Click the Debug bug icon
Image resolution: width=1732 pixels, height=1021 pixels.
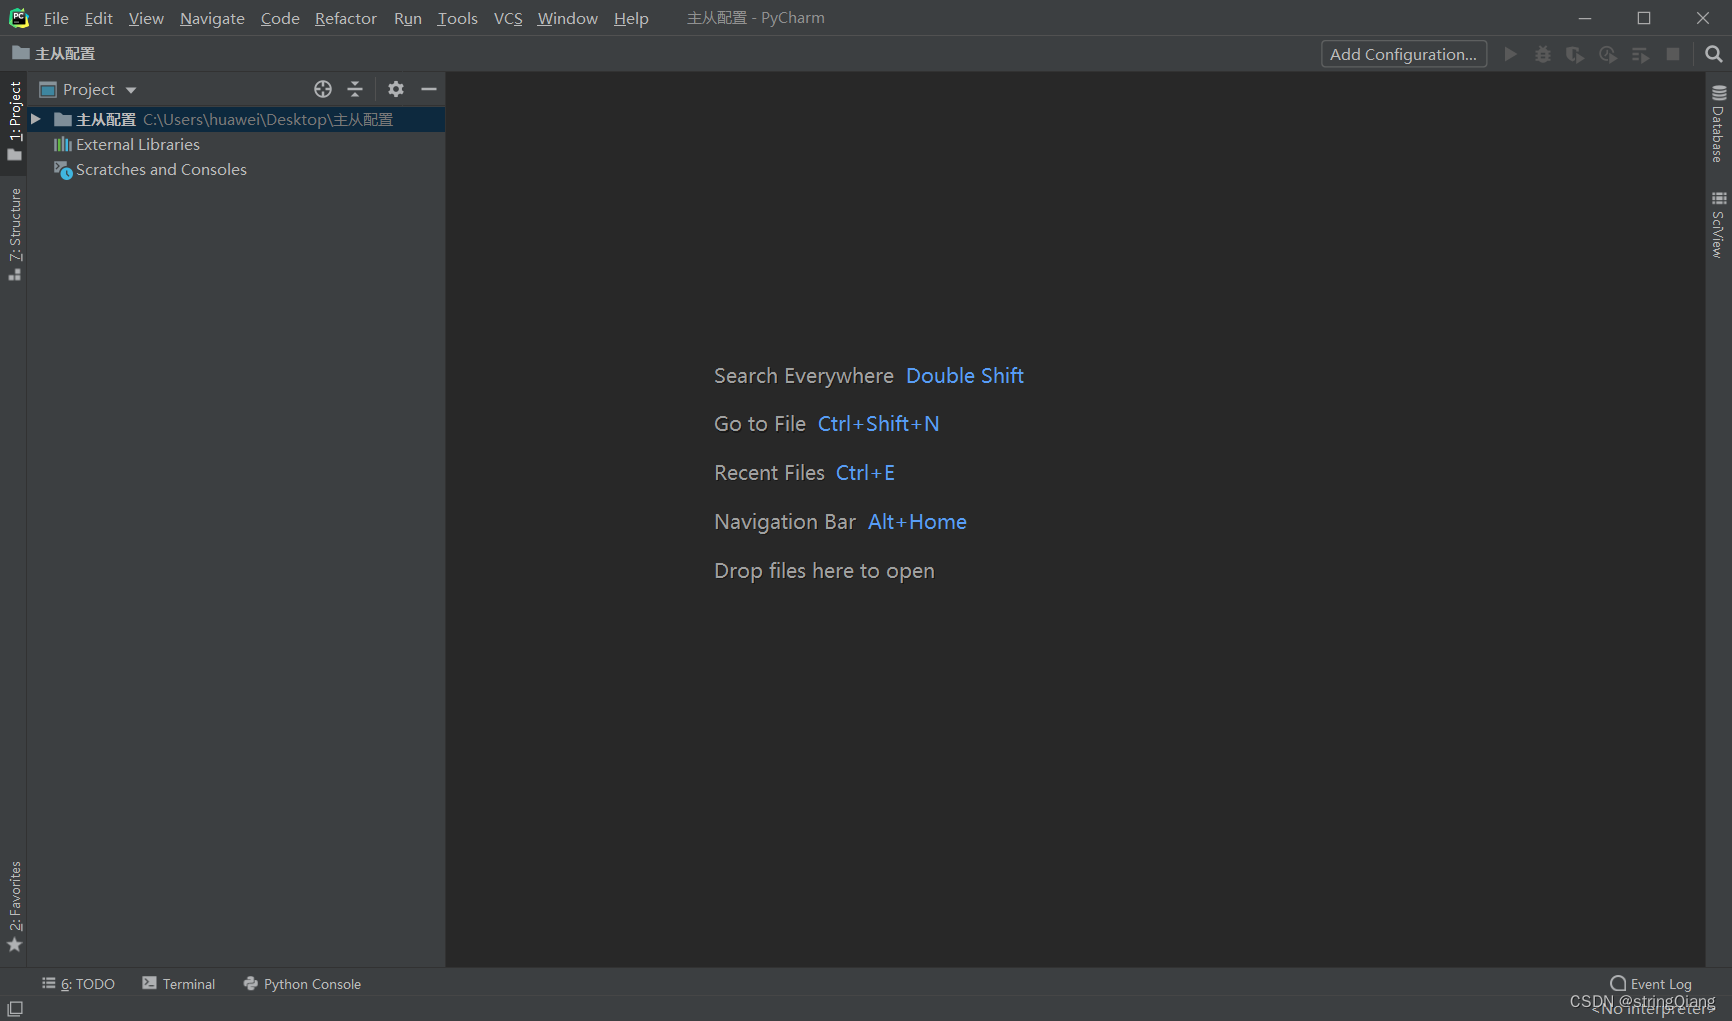pos(1543,54)
